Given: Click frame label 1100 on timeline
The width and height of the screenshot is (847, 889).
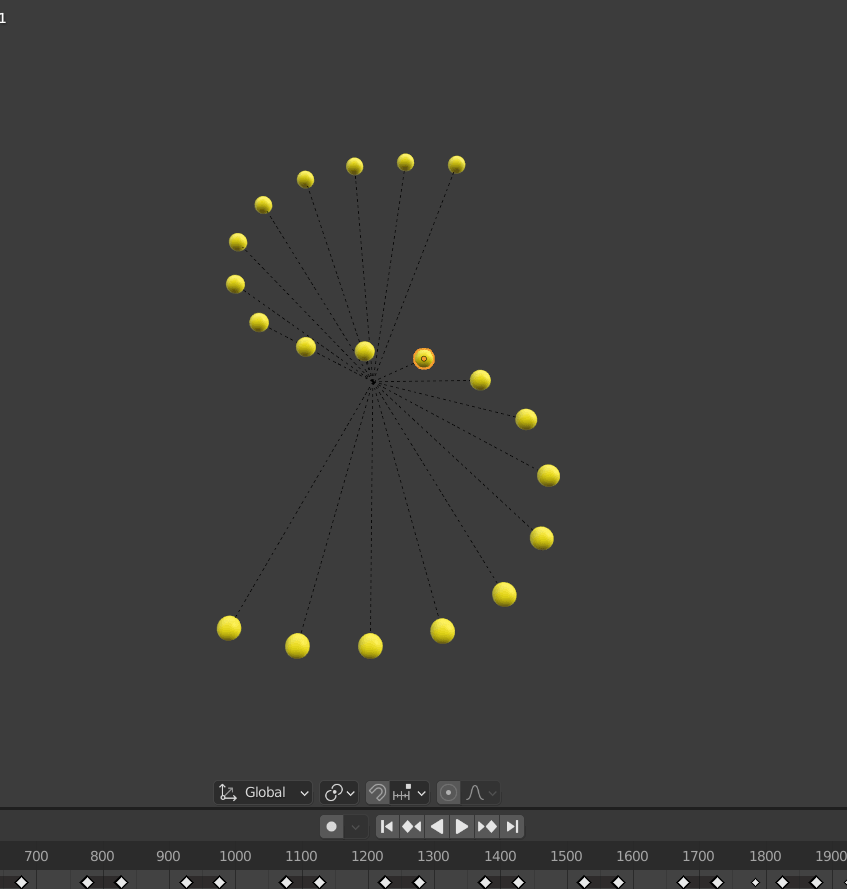Looking at the screenshot, I should 301,856.
